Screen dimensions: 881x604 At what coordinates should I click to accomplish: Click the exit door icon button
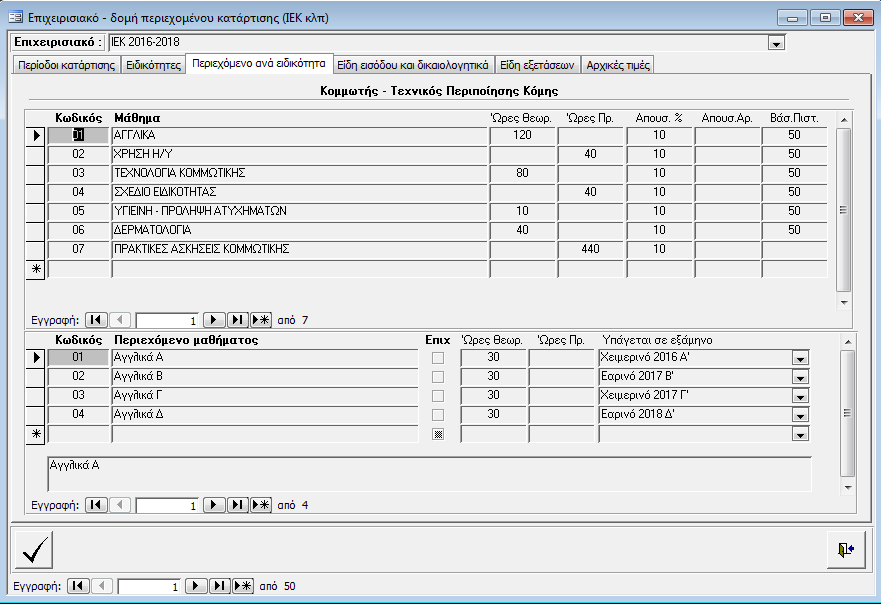pos(846,549)
